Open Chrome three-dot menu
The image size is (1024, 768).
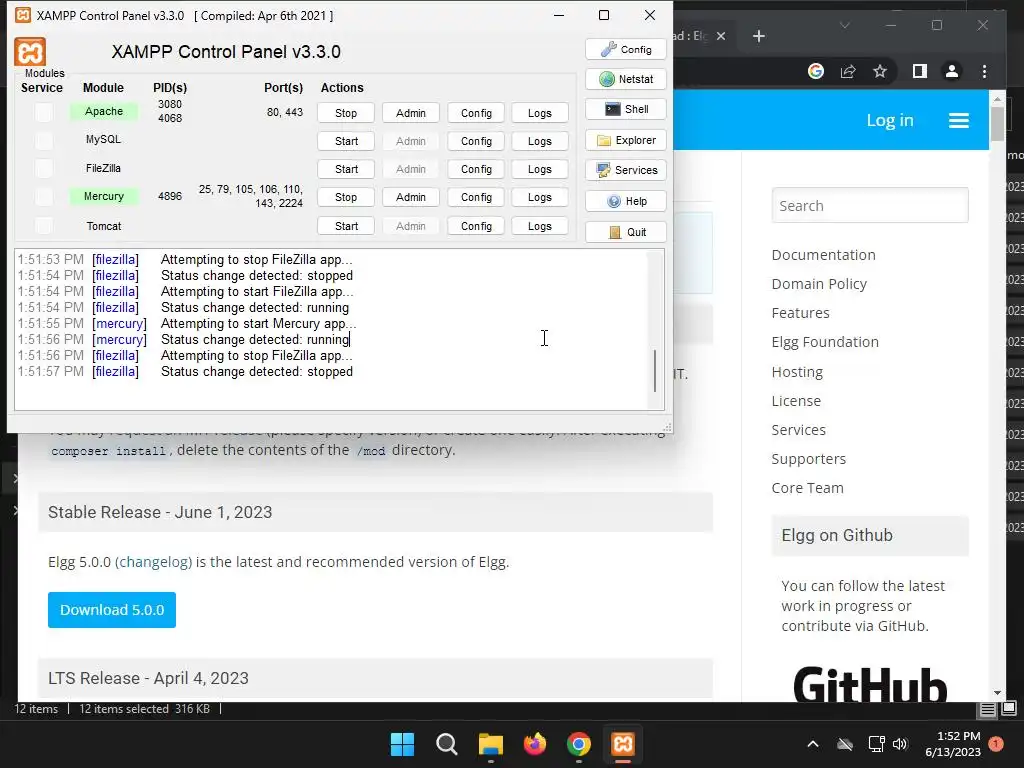984,71
